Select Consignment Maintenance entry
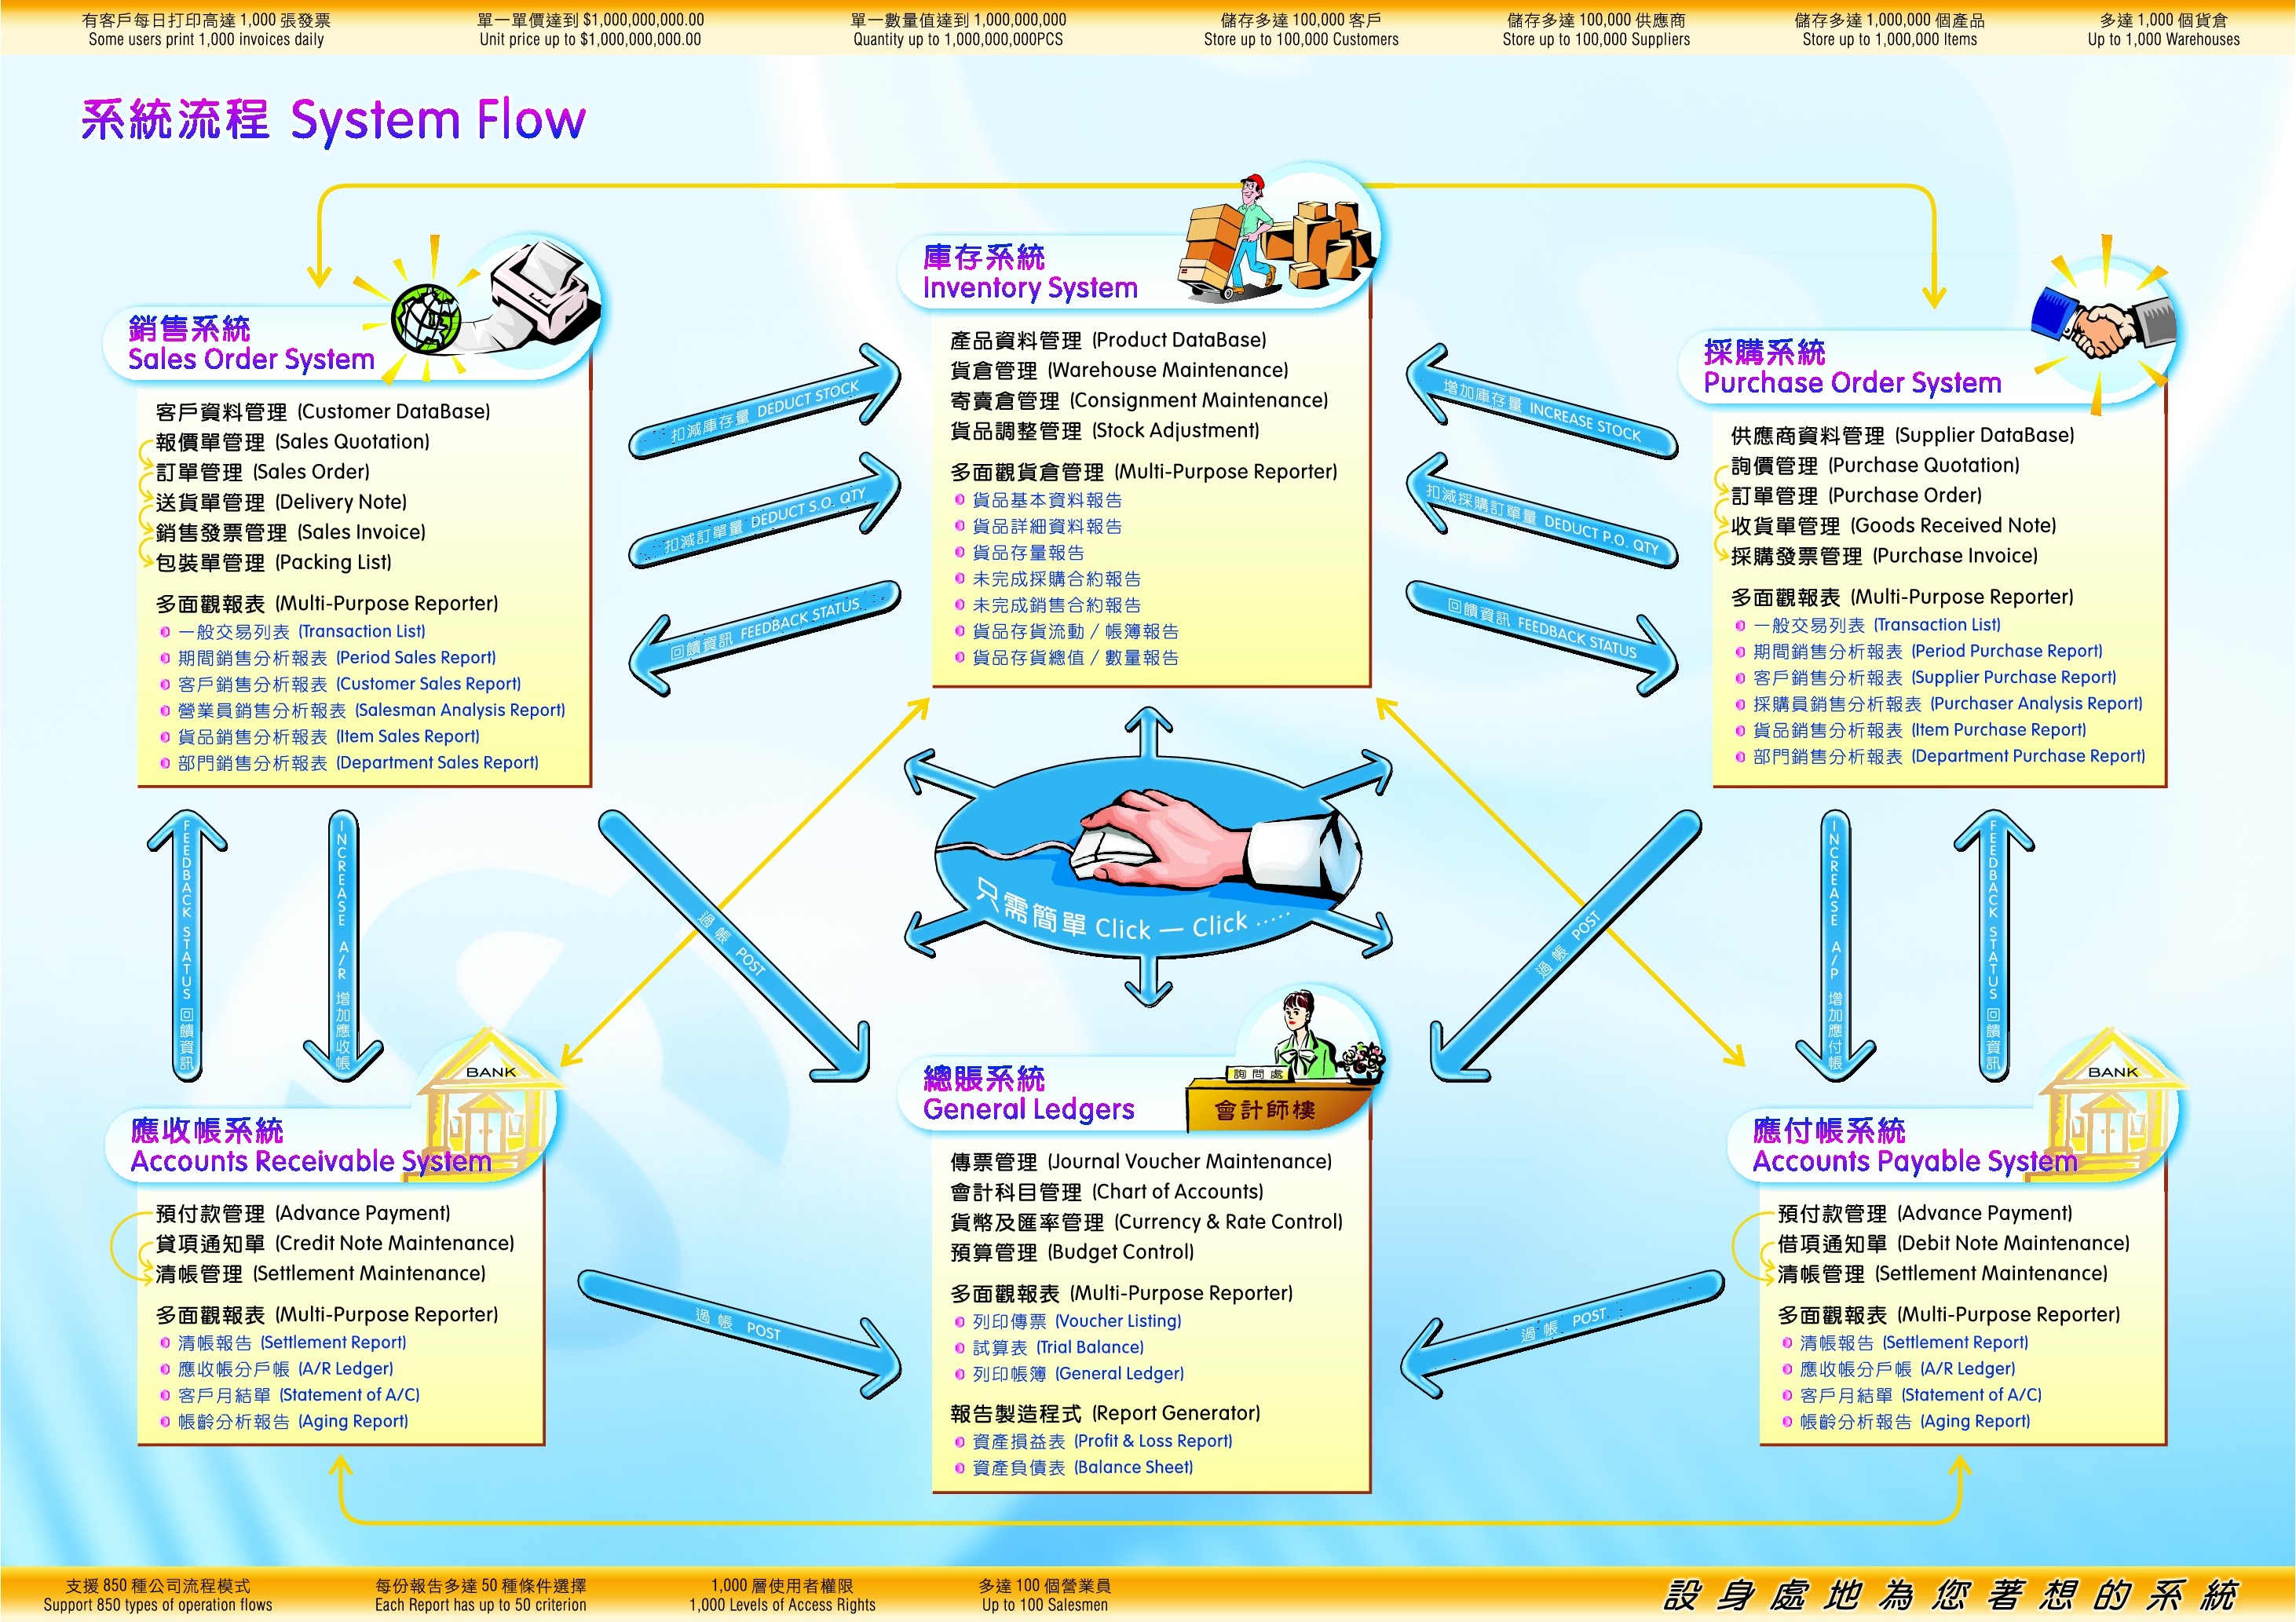2296x1622 pixels. point(1139,400)
